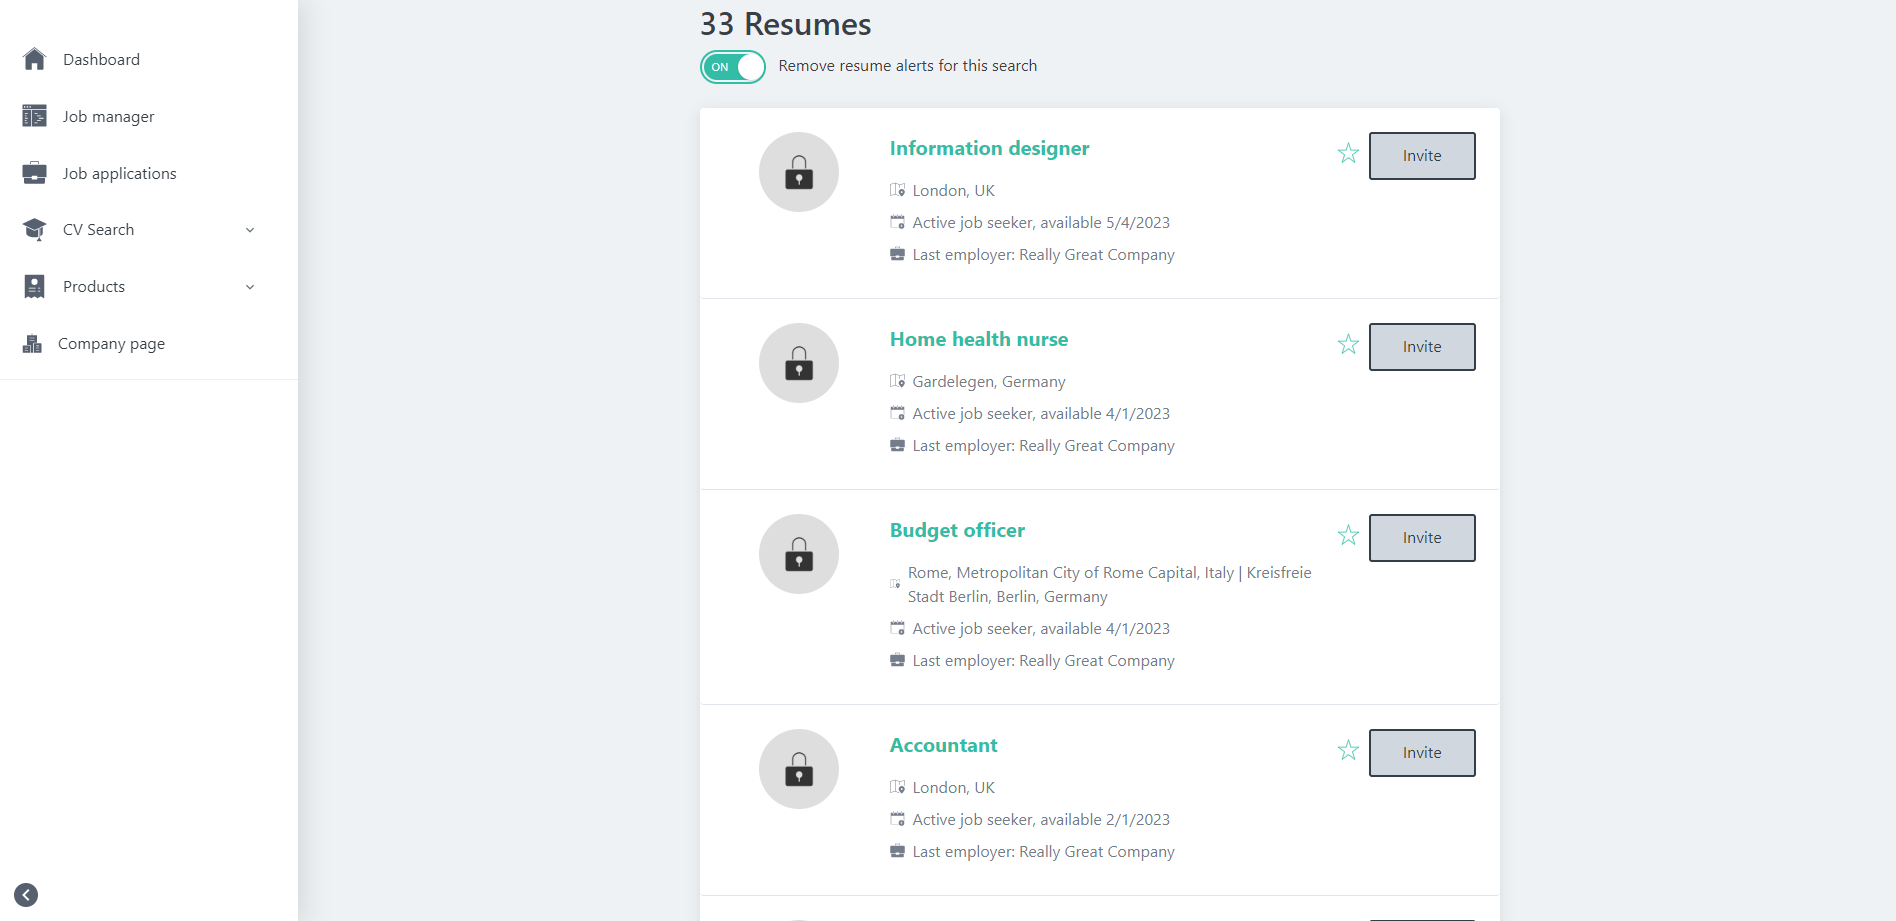This screenshot has width=1896, height=921.
Task: Open the Budget officer resume link
Action: (957, 531)
